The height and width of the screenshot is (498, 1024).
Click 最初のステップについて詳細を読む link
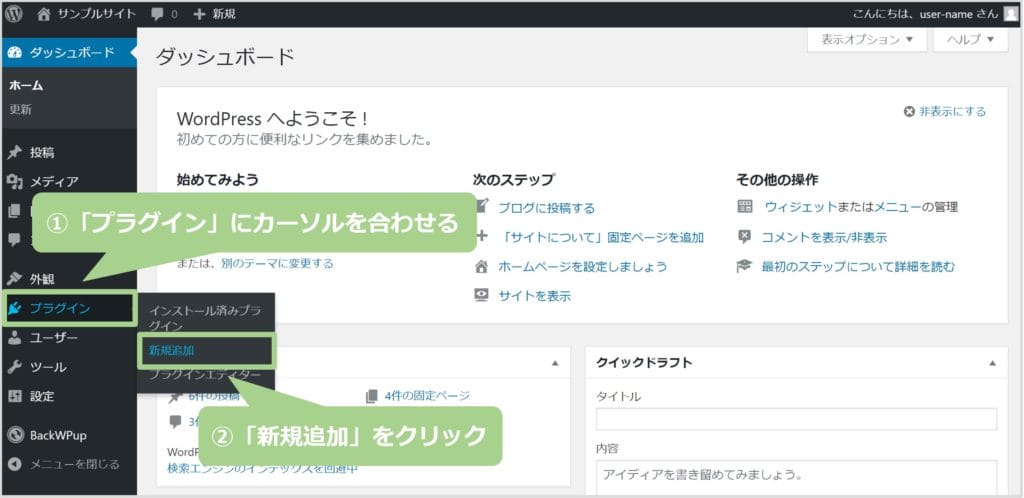click(x=858, y=267)
